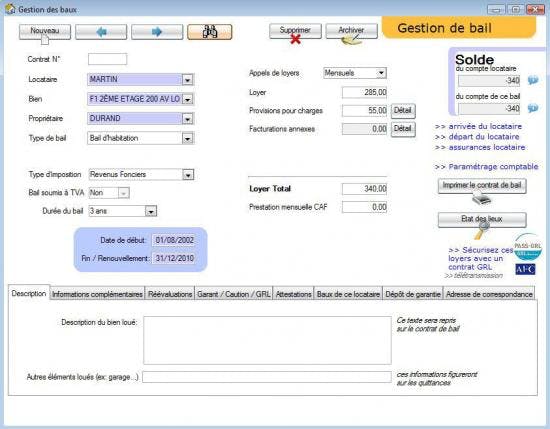
Task: Click the Autres éléments loués field
Action: coord(267,377)
